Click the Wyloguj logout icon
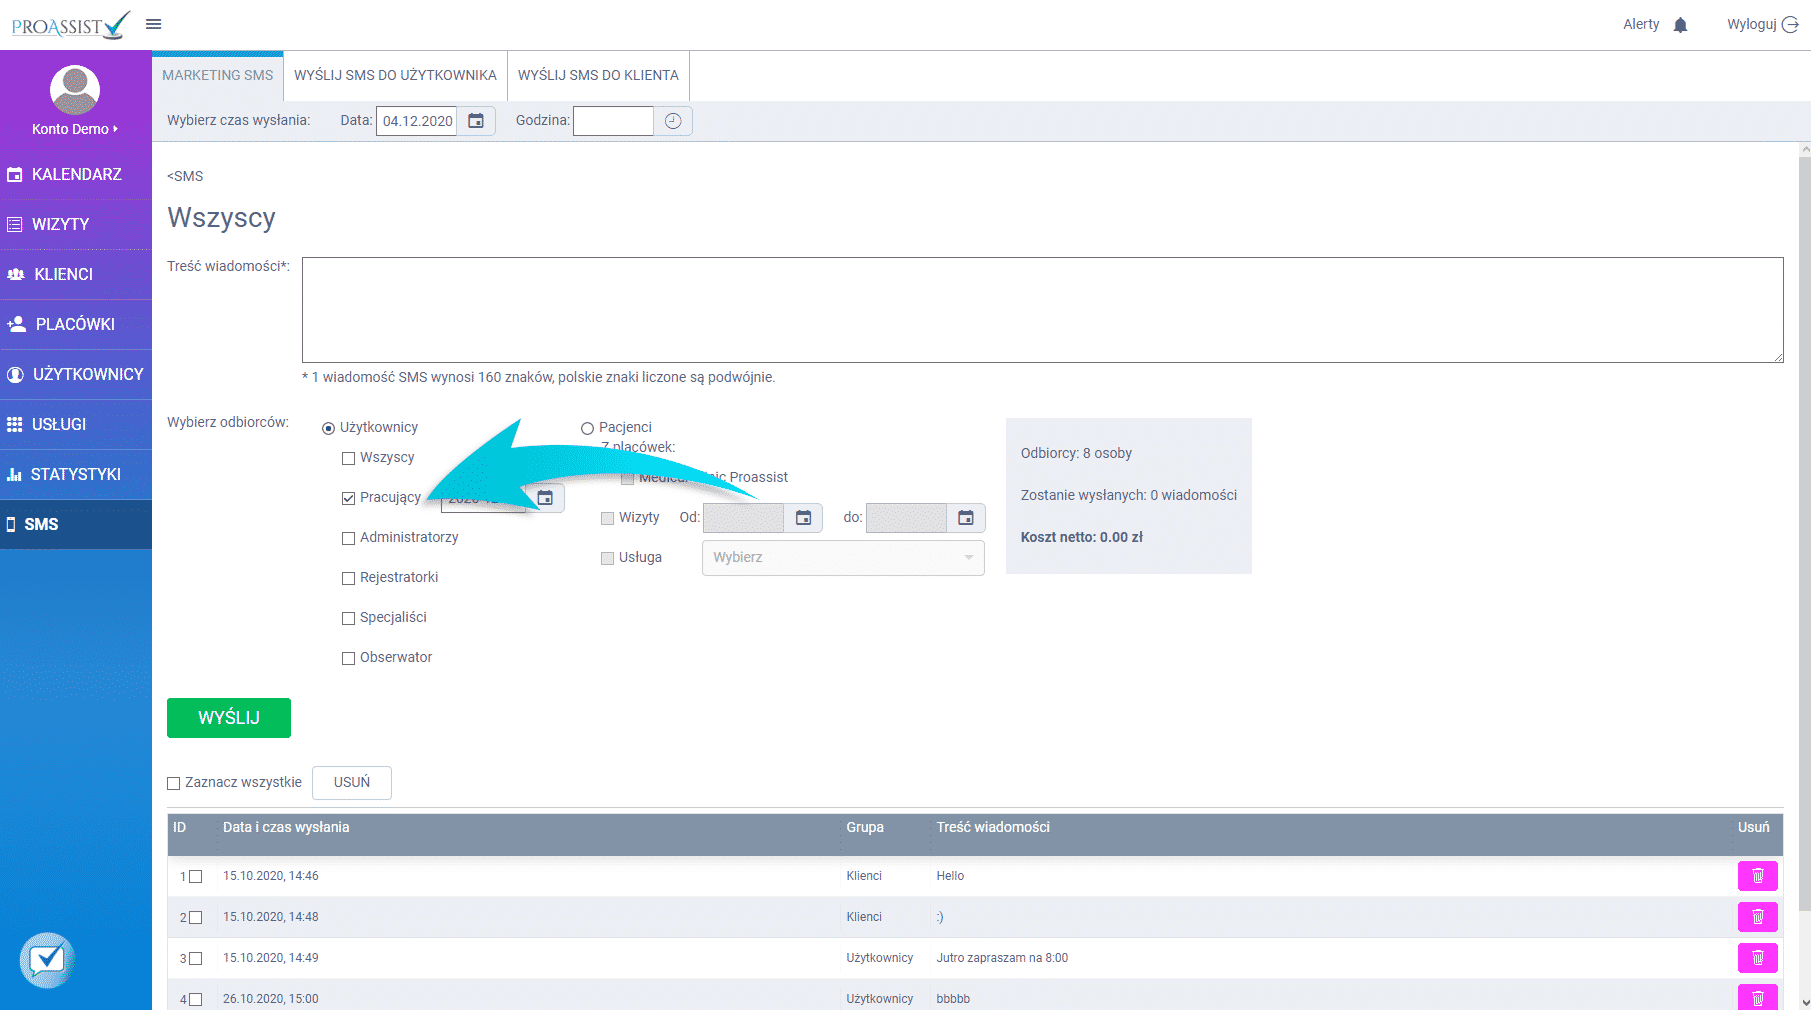 (x=1790, y=25)
